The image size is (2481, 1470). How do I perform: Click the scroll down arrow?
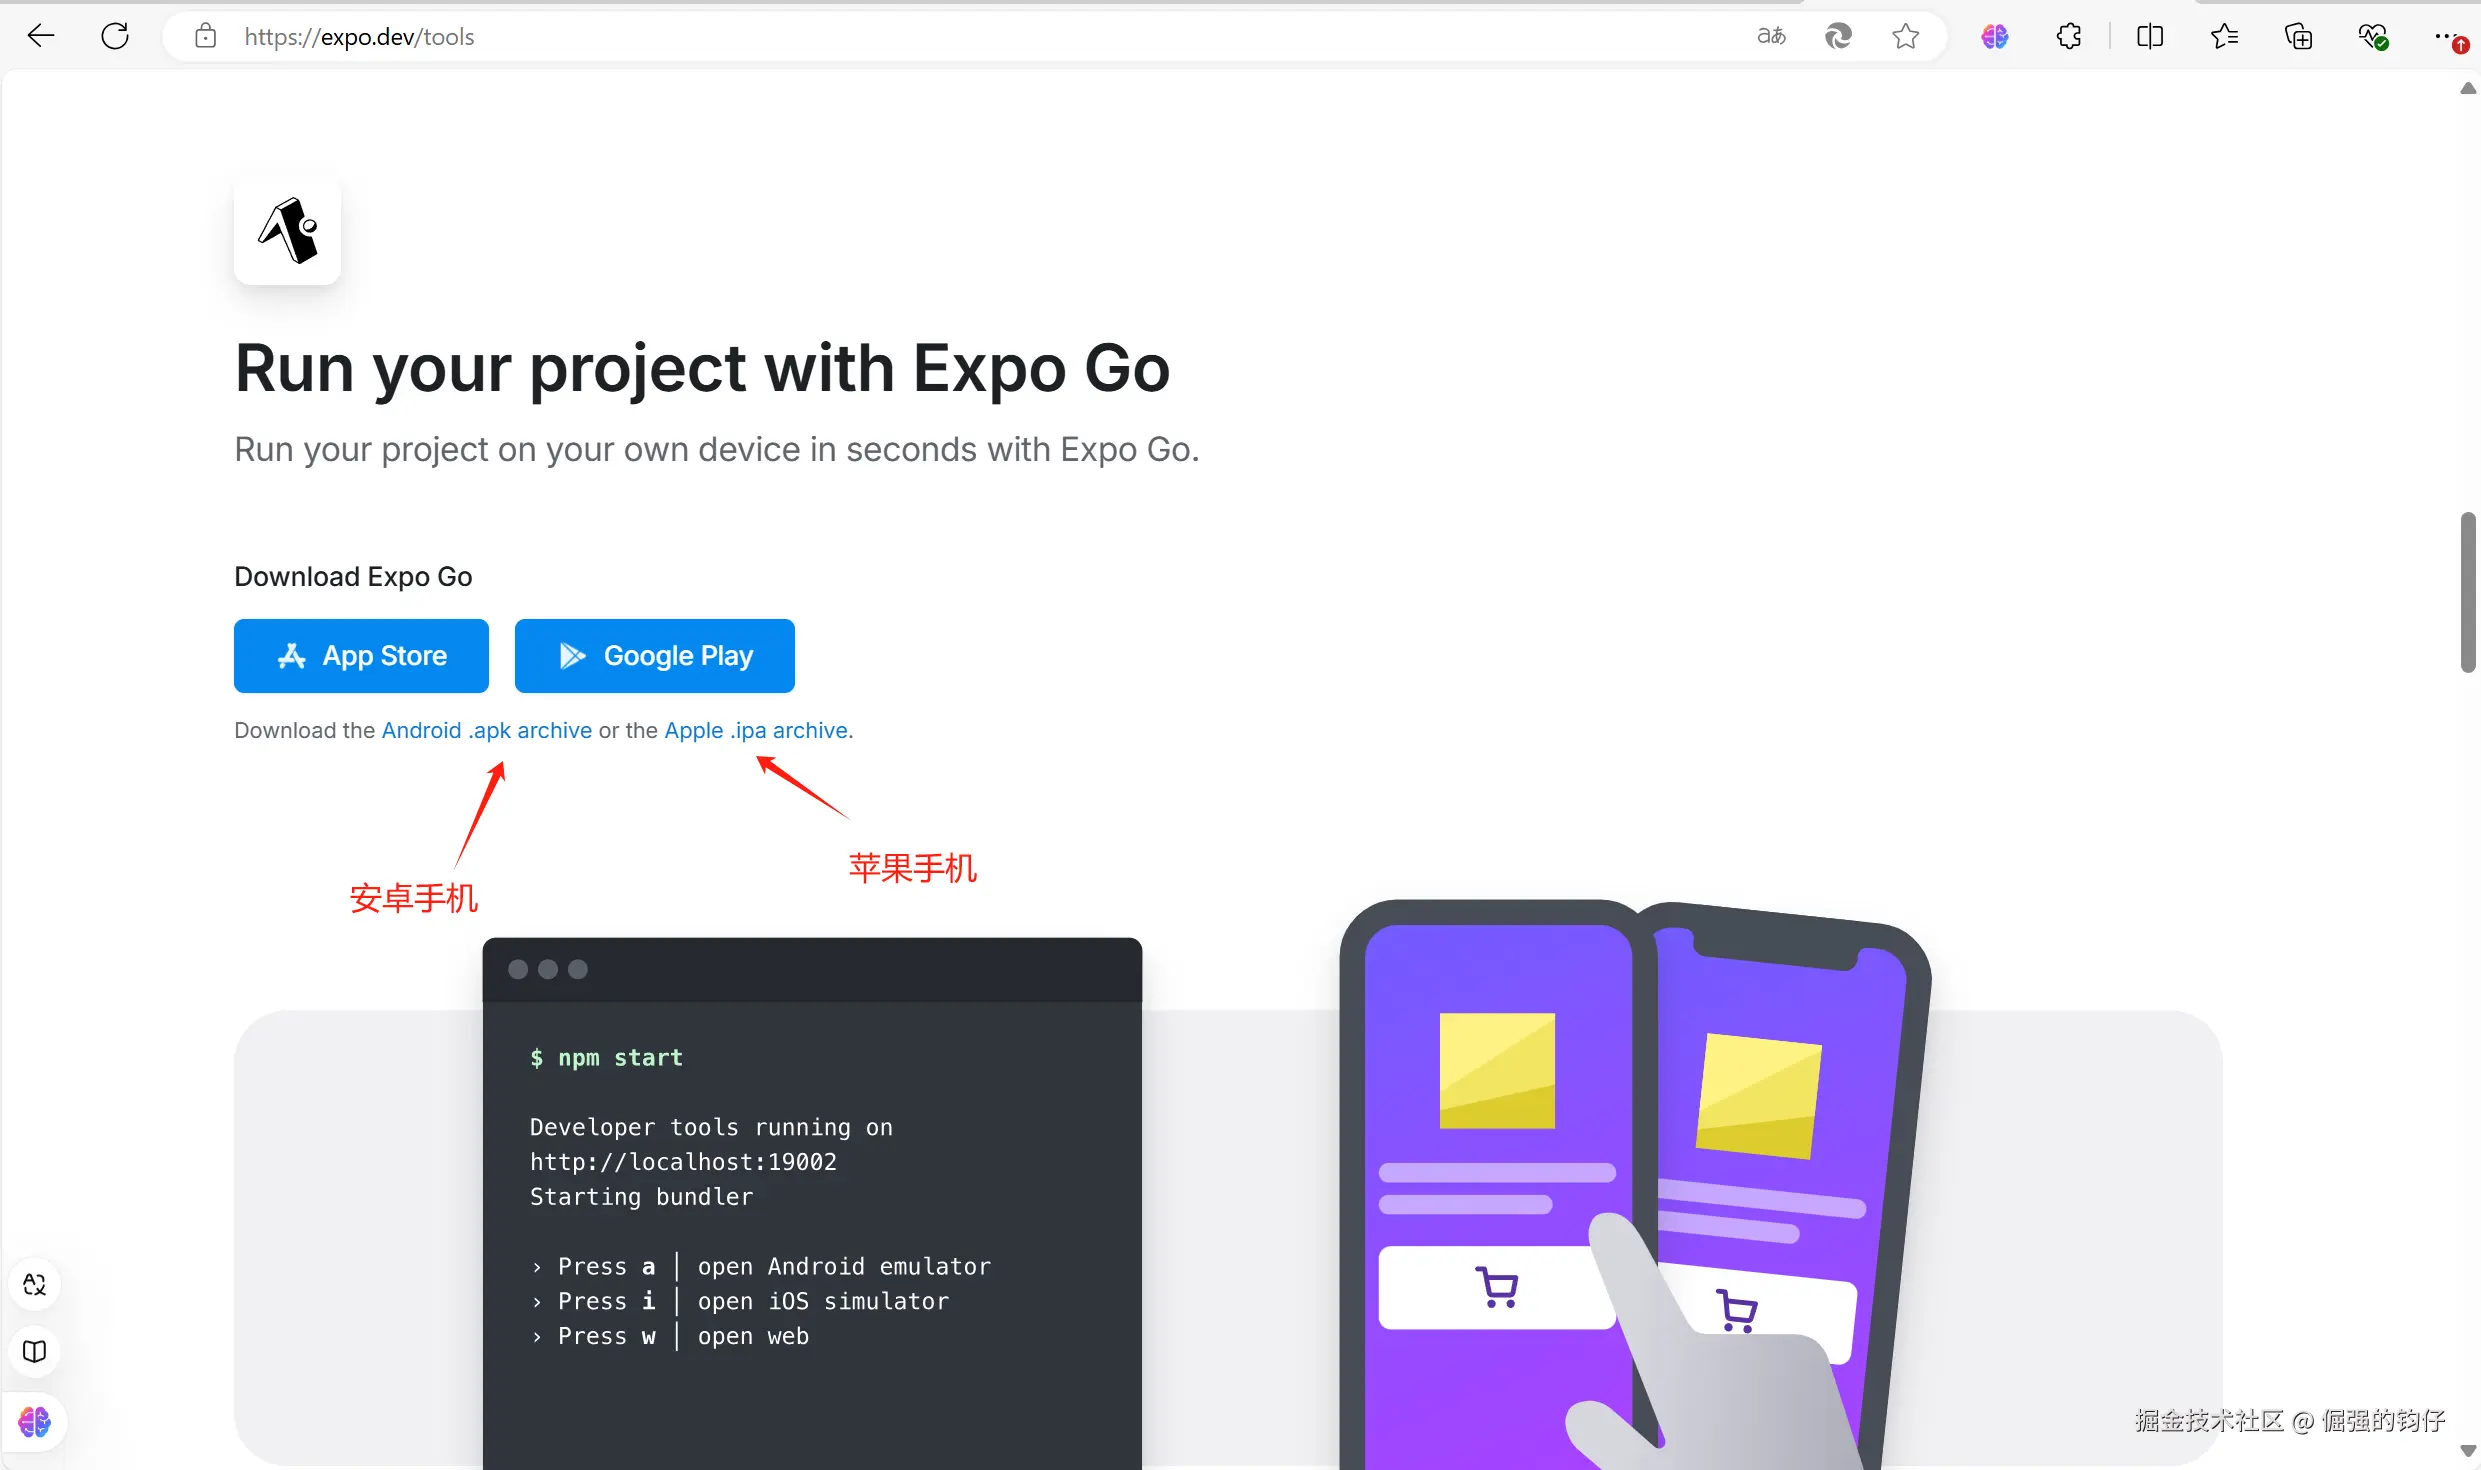2467,1450
